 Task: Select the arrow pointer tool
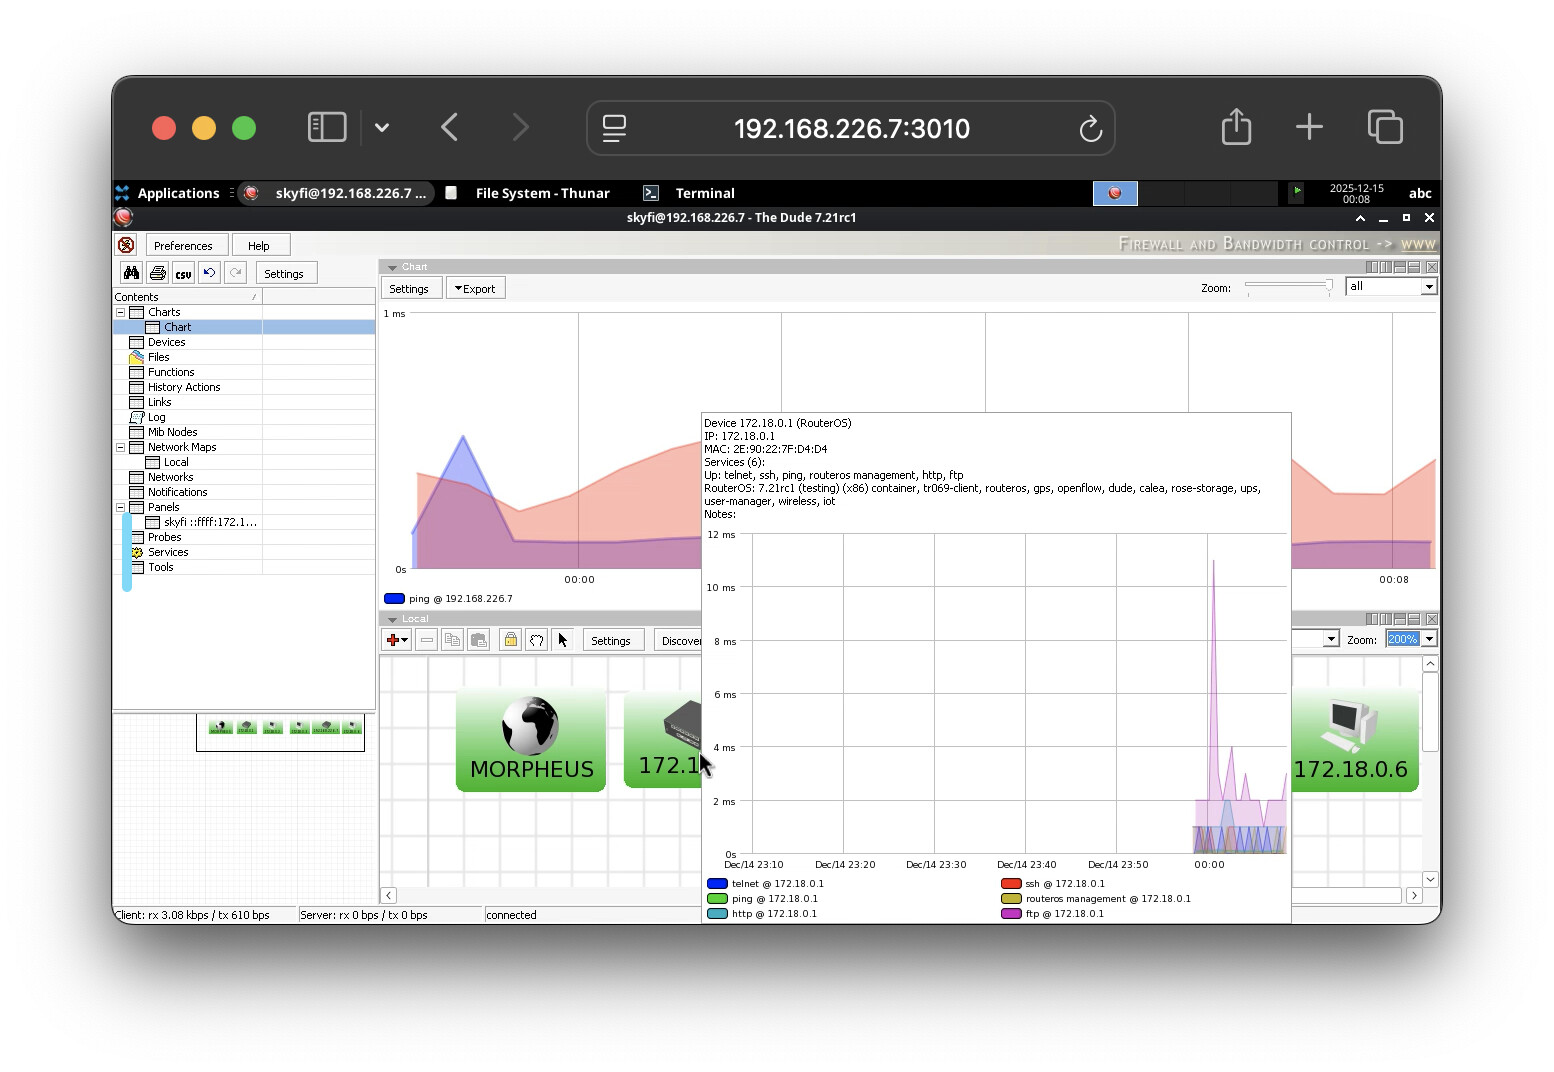point(562,640)
